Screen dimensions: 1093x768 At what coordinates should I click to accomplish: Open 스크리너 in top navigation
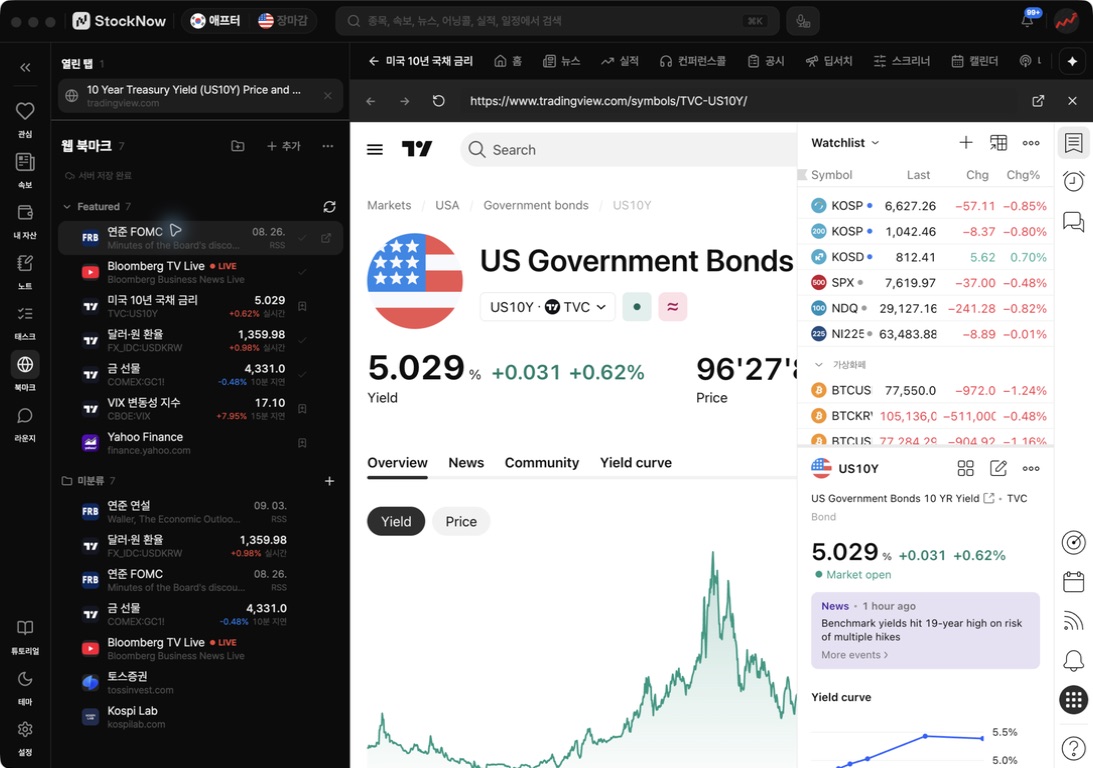pos(902,61)
